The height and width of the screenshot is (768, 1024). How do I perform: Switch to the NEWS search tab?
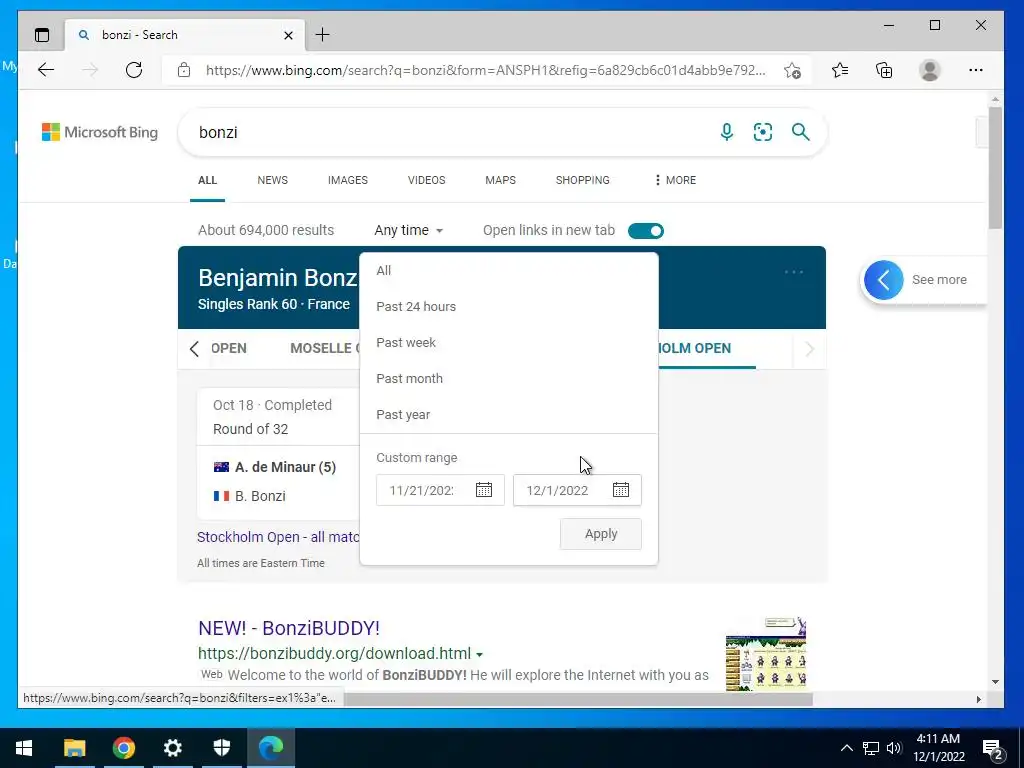[x=272, y=180]
